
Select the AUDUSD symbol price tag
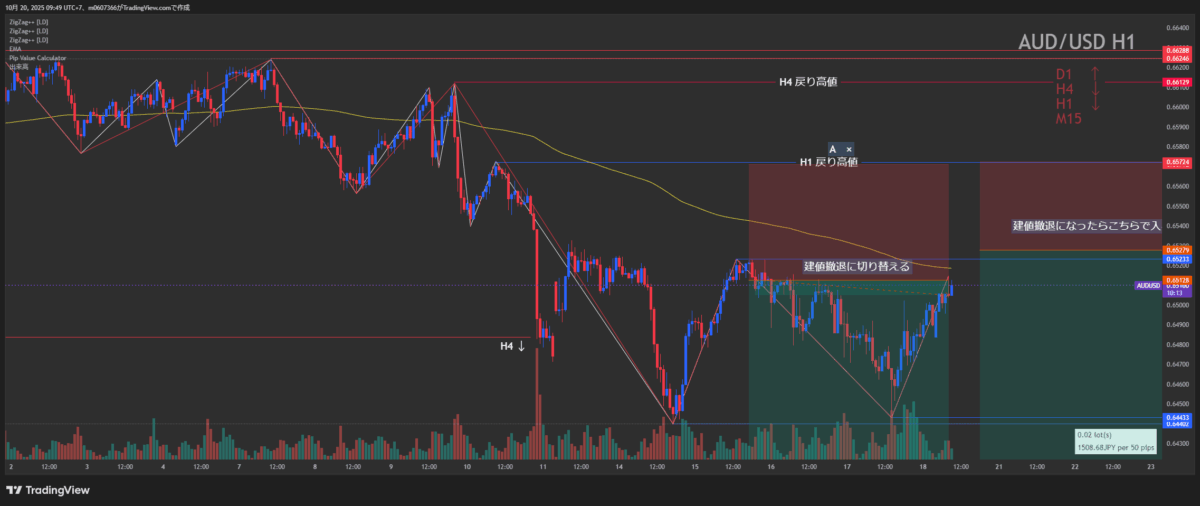coord(1148,285)
